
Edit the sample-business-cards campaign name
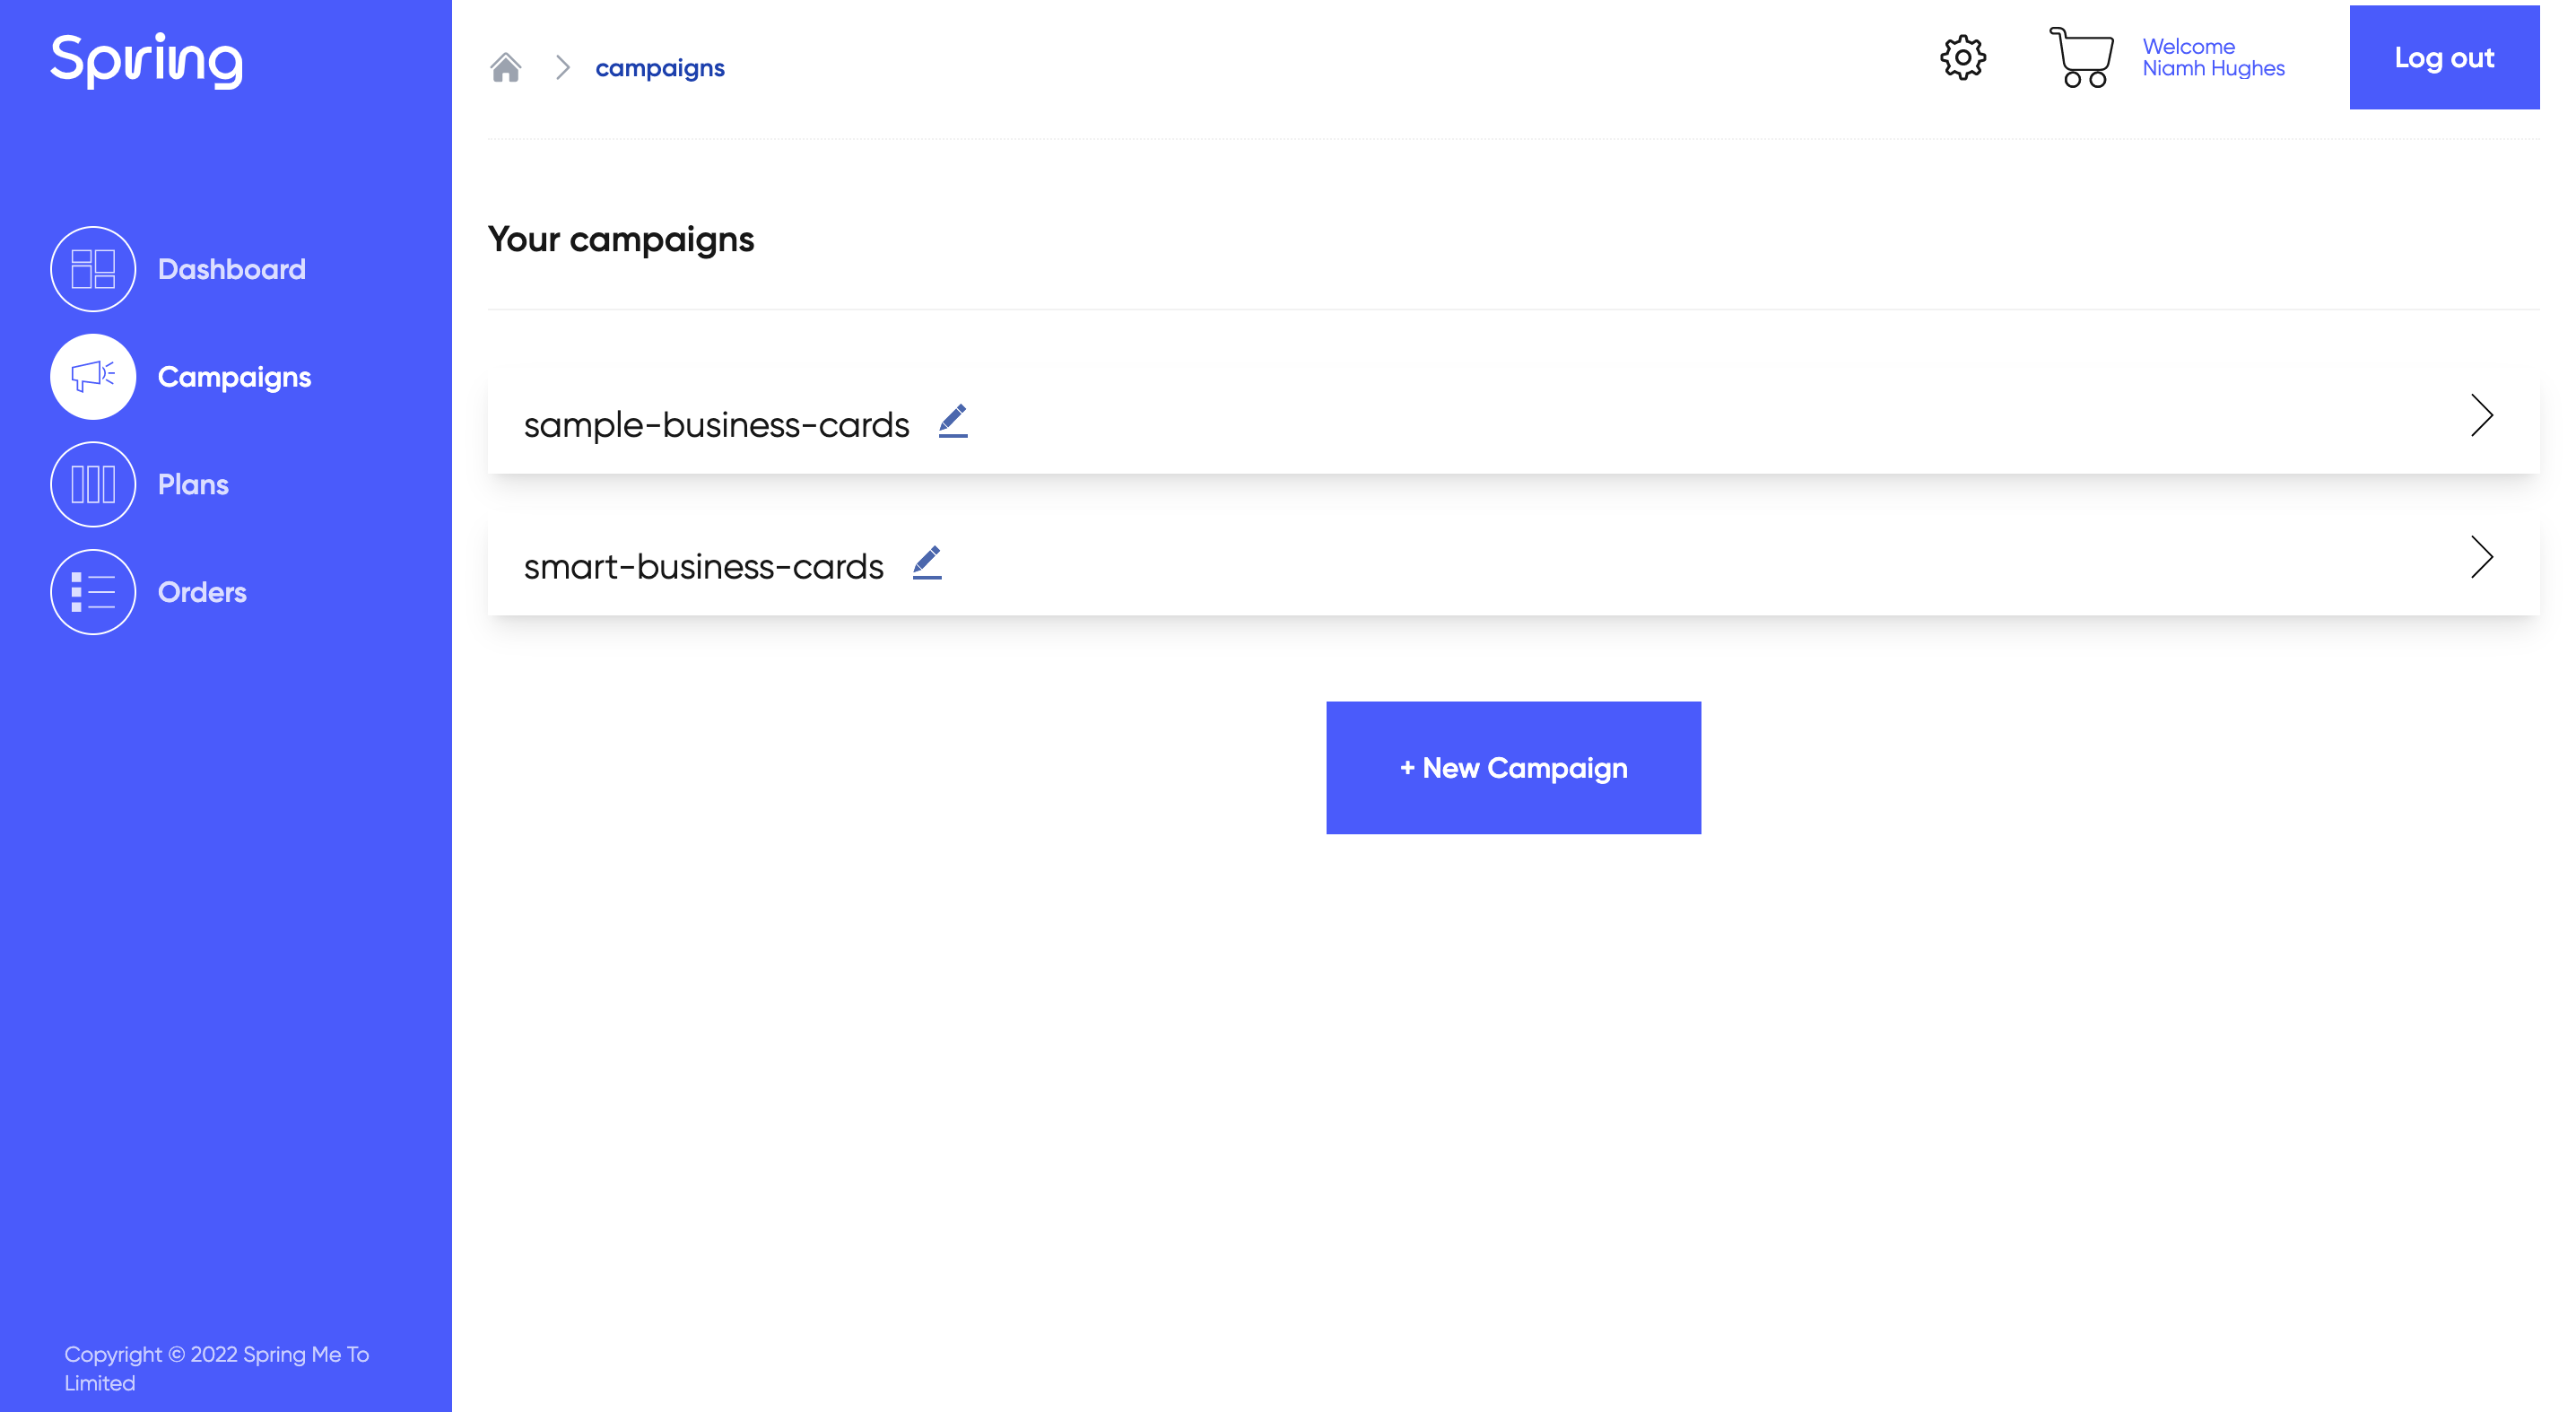click(x=953, y=421)
